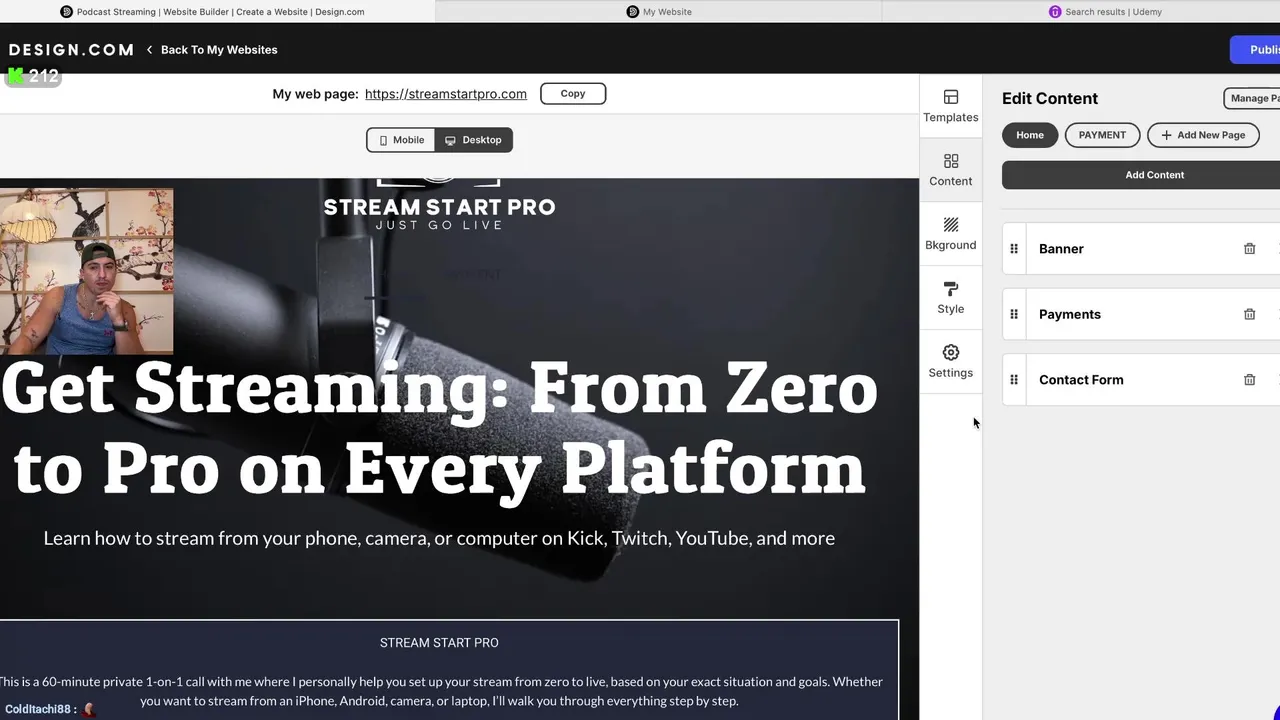Screen dimensions: 1280x720
Task: Click the STREAM START PRO logo in banner
Action: [439, 206]
